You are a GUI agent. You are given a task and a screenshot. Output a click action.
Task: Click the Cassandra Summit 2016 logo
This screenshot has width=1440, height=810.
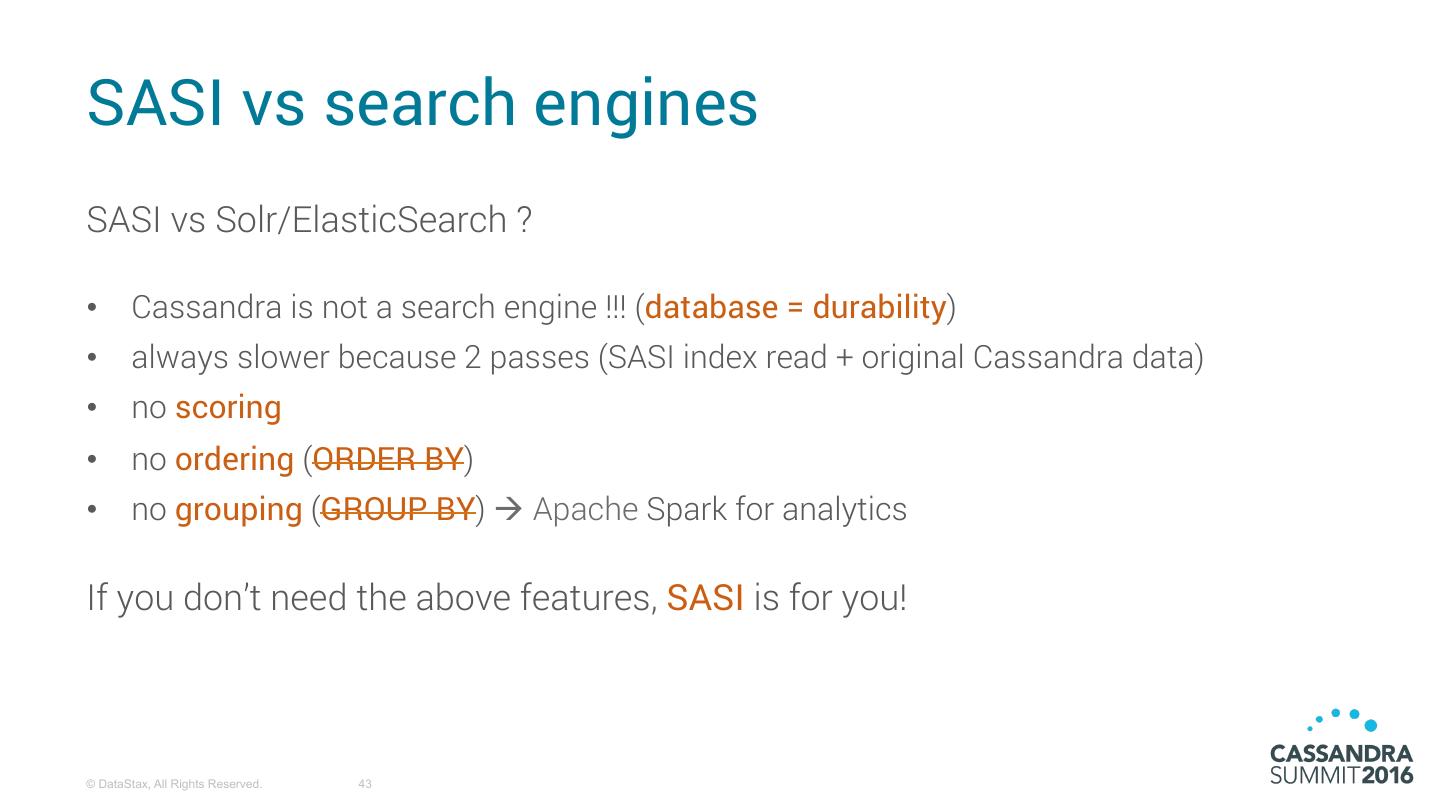(x=1341, y=764)
